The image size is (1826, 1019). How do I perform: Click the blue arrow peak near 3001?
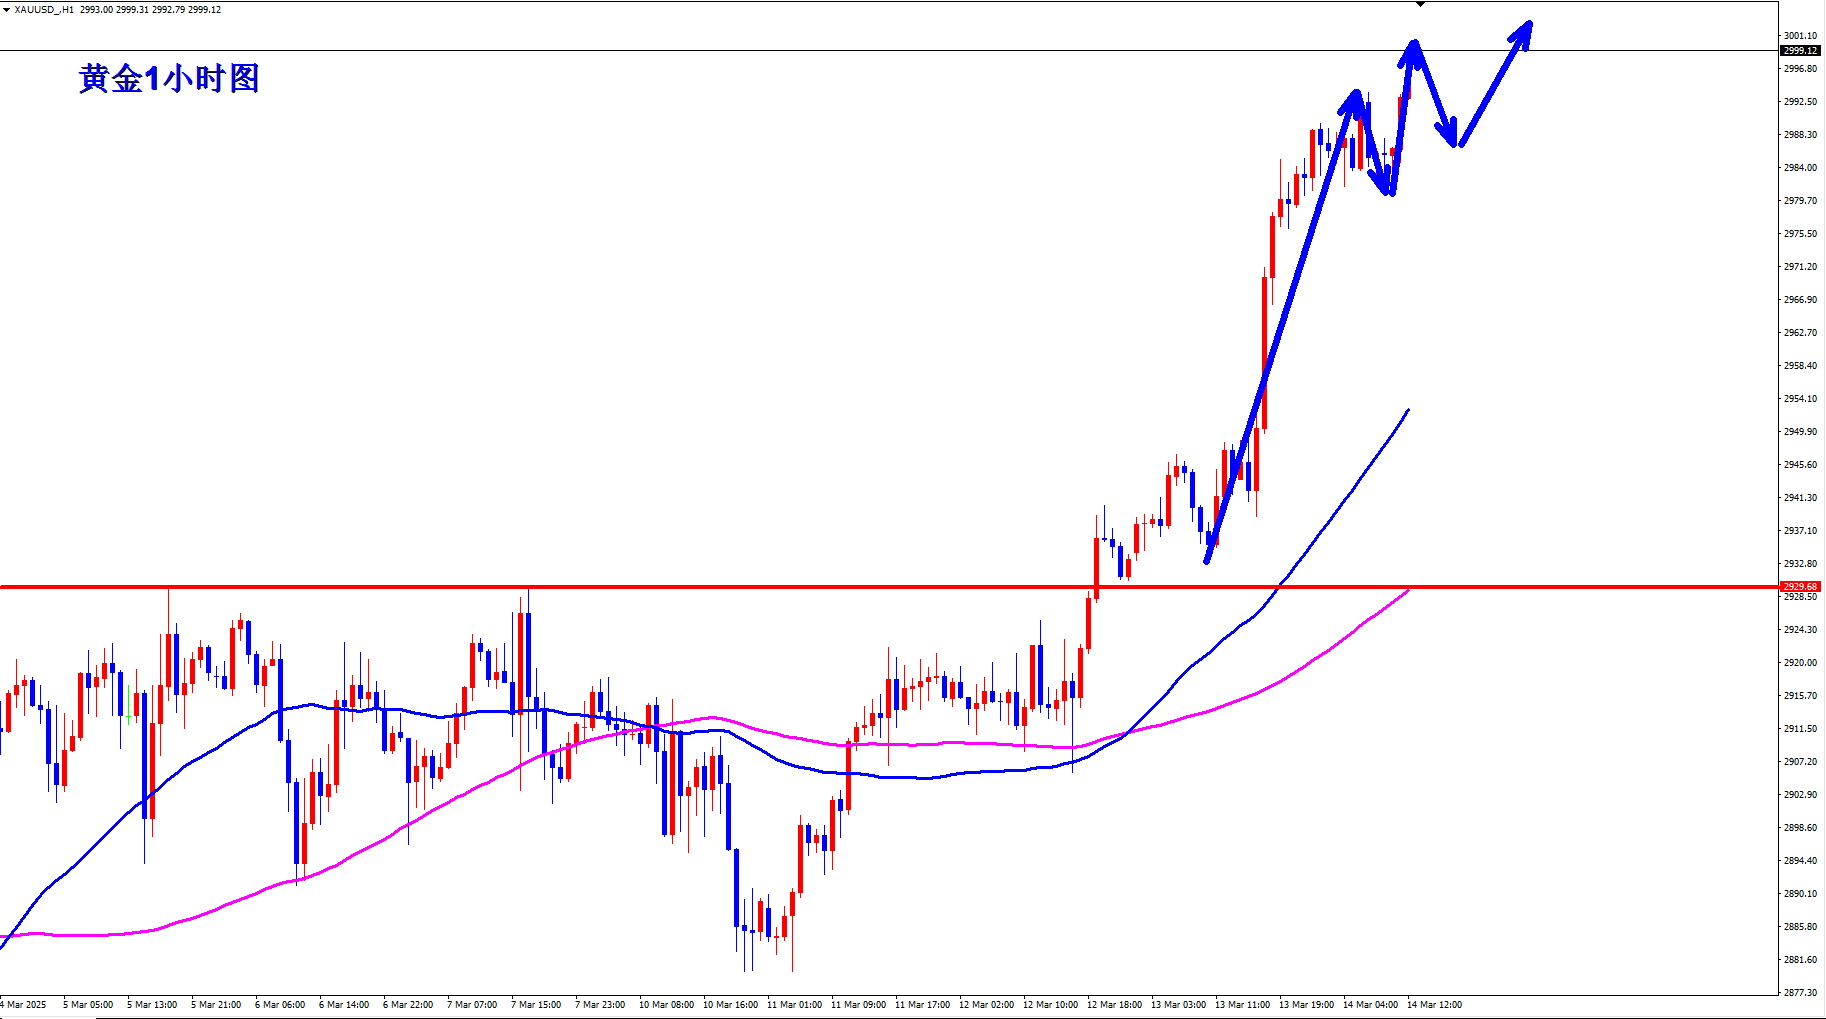(1413, 44)
